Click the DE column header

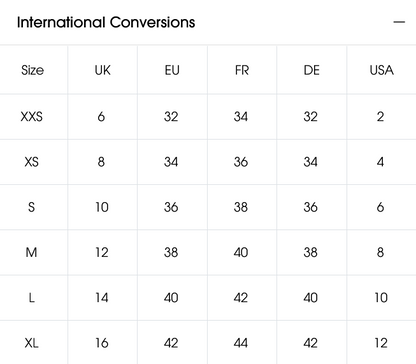(x=311, y=70)
